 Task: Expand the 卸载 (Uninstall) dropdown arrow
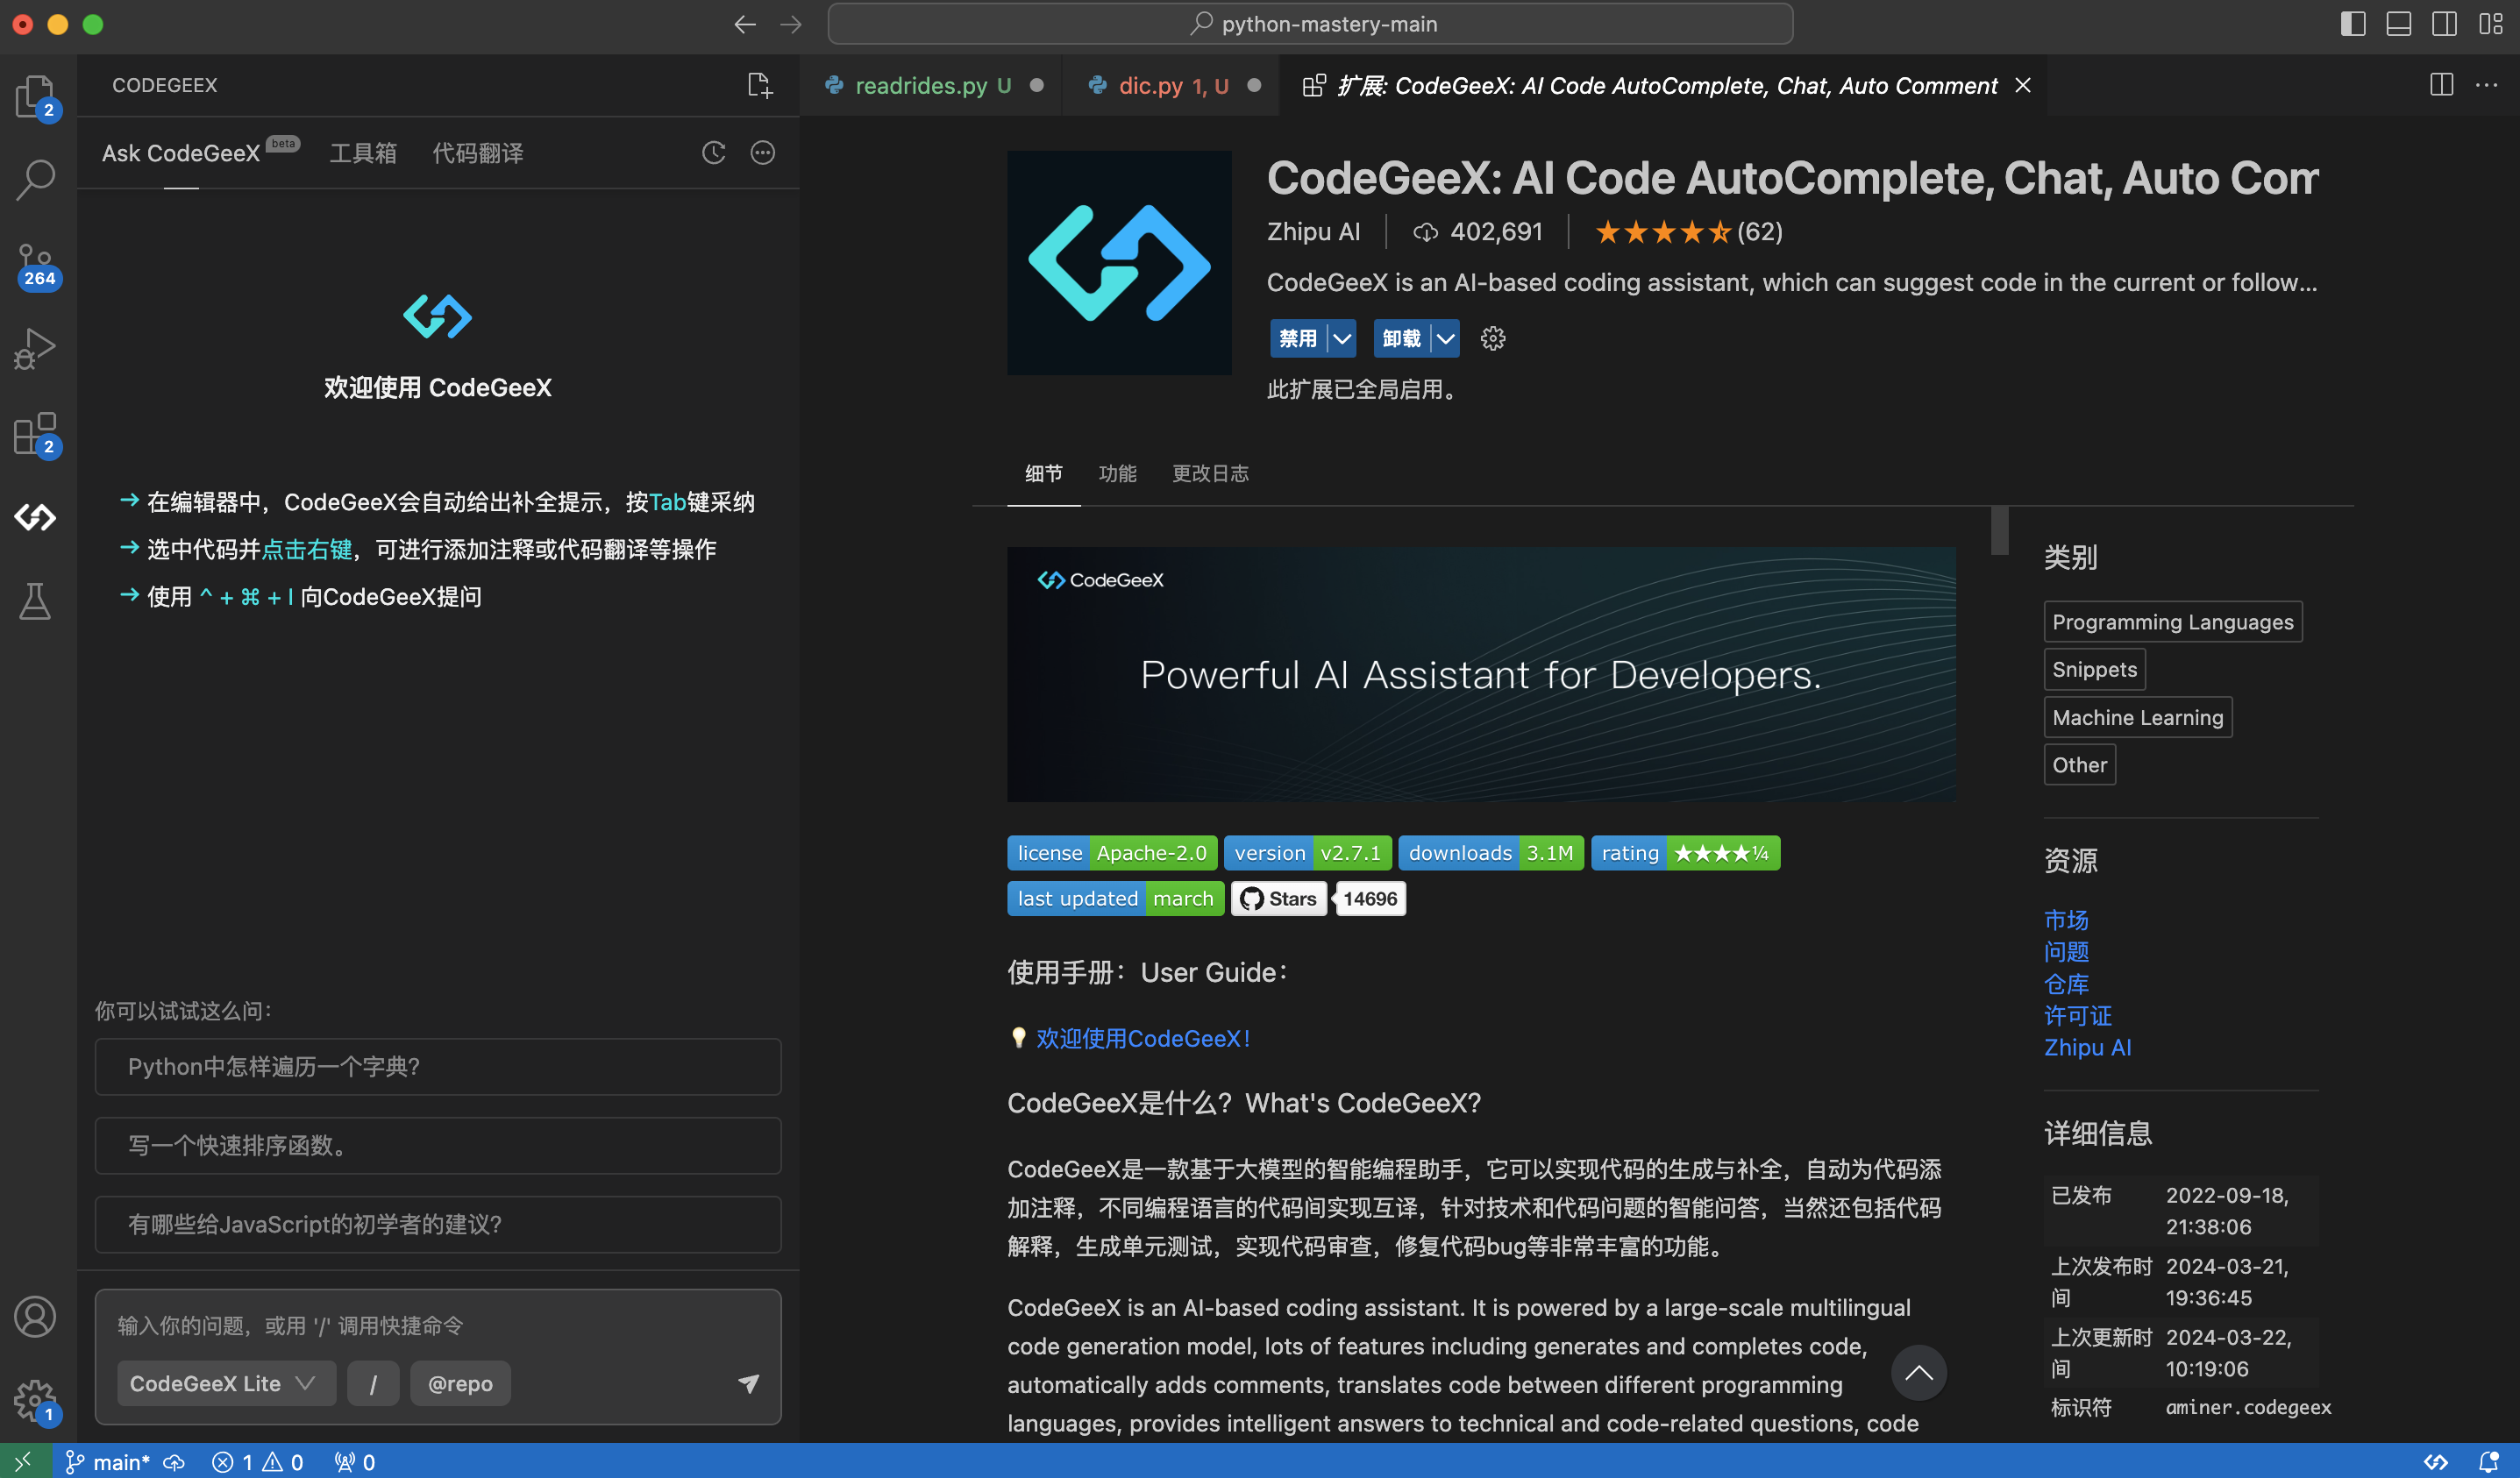pos(1445,339)
